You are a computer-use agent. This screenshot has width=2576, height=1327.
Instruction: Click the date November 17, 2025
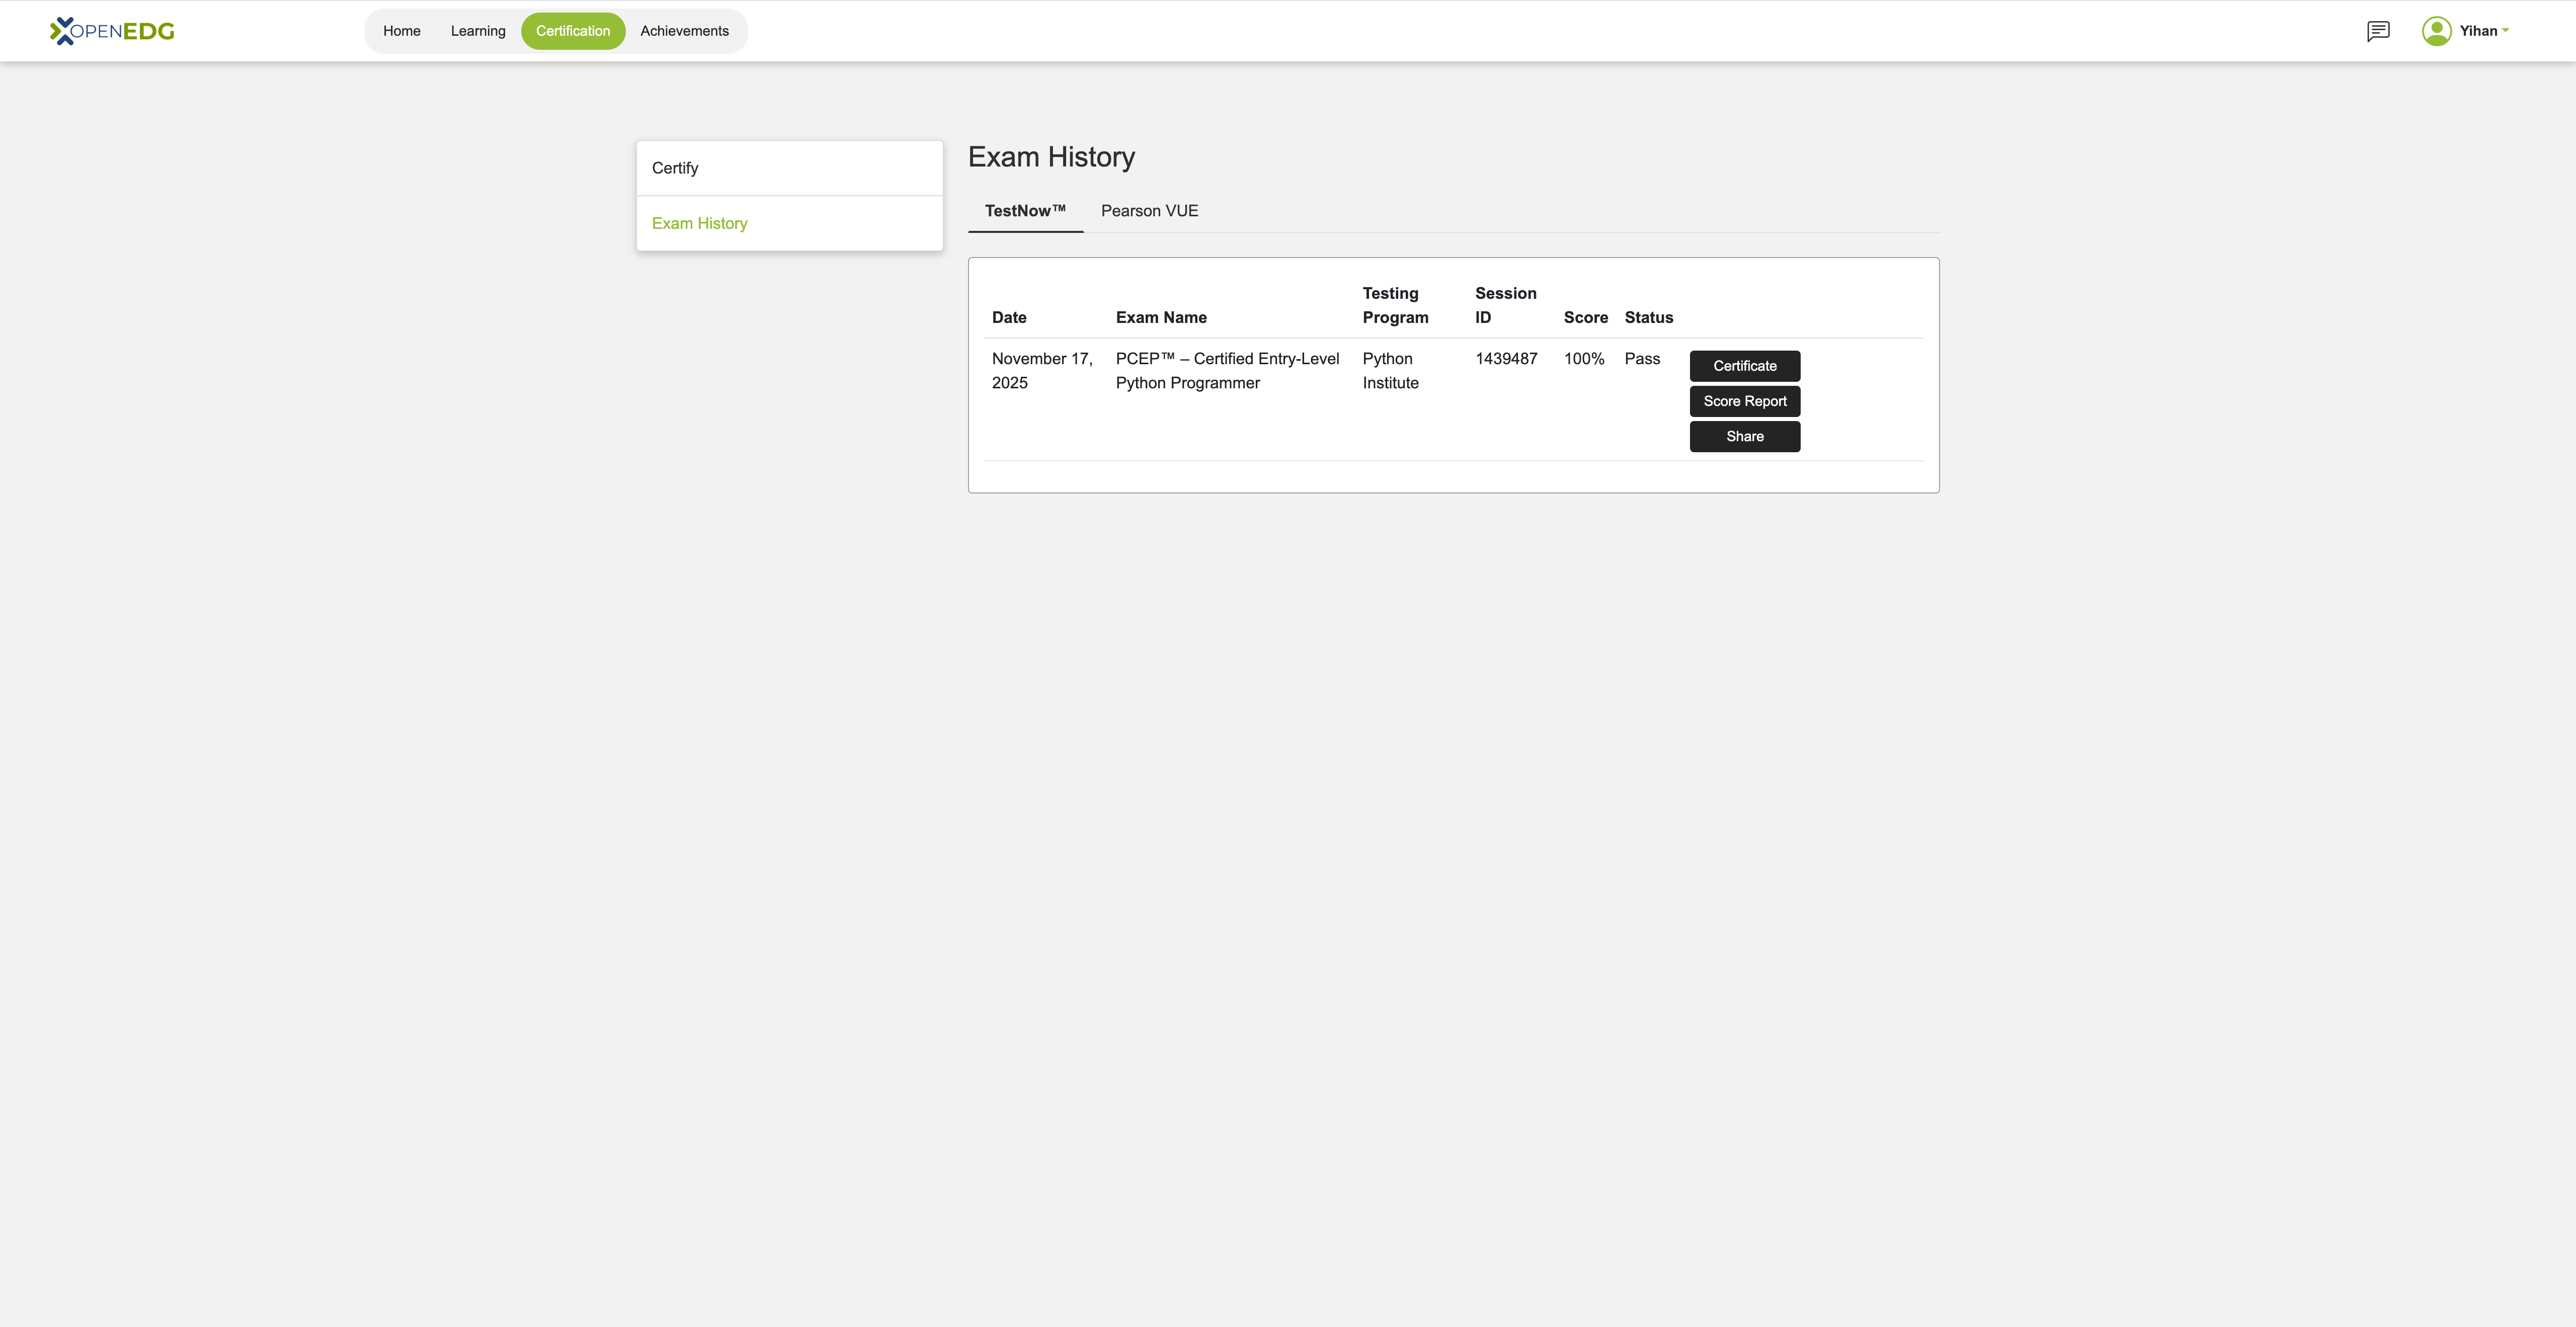point(1042,371)
